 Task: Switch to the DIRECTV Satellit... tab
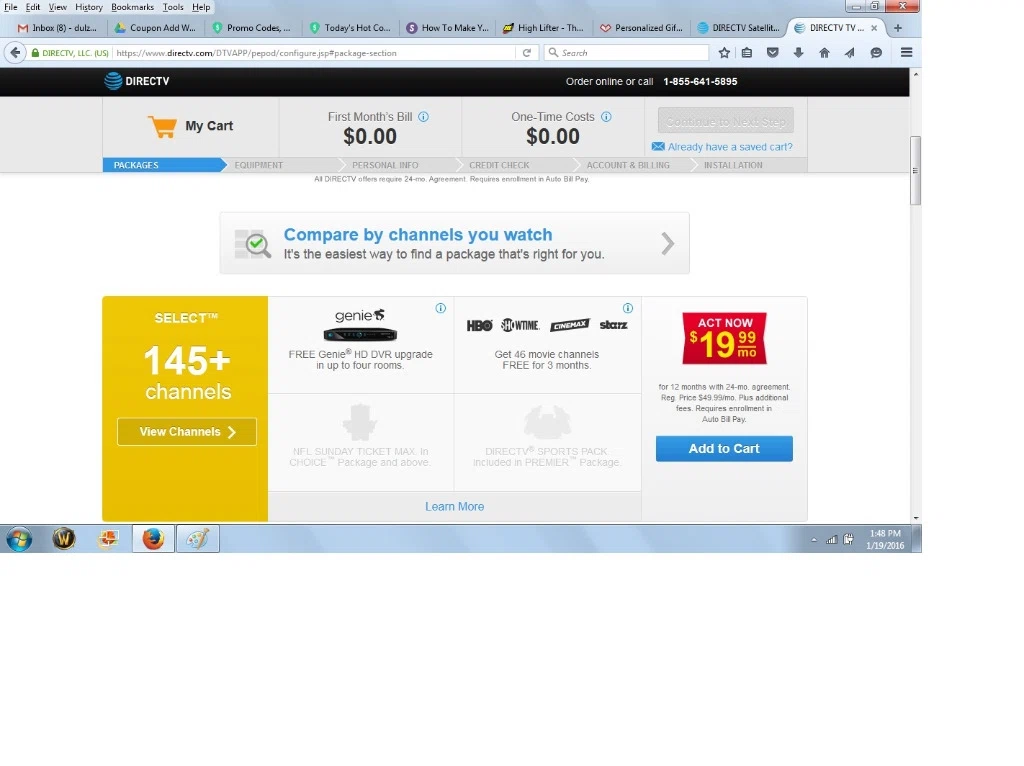pos(739,28)
